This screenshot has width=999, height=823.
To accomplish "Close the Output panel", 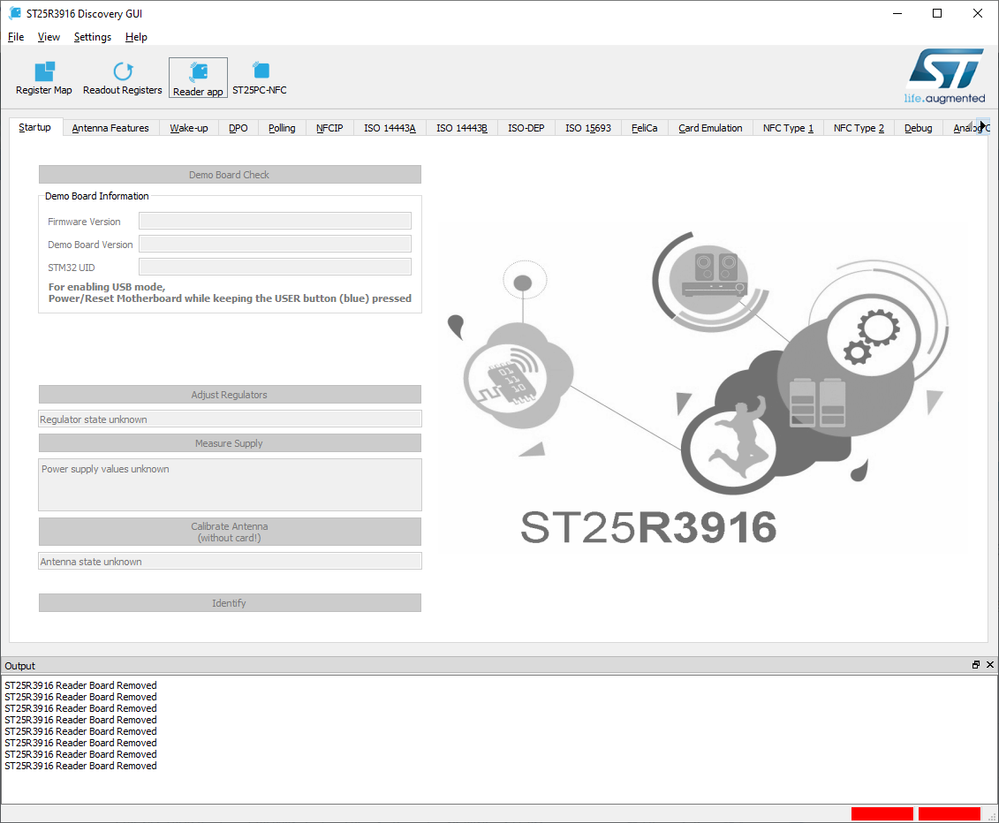I will [x=990, y=664].
